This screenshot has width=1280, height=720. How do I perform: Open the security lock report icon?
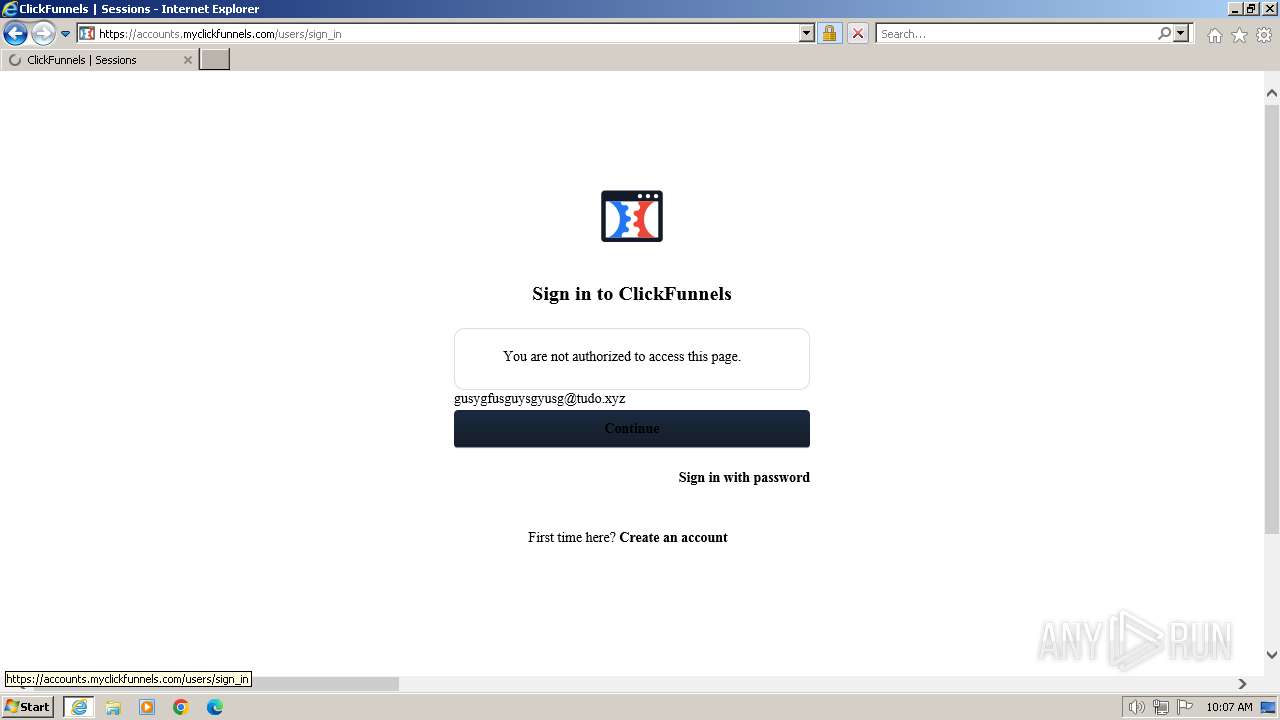click(x=829, y=33)
